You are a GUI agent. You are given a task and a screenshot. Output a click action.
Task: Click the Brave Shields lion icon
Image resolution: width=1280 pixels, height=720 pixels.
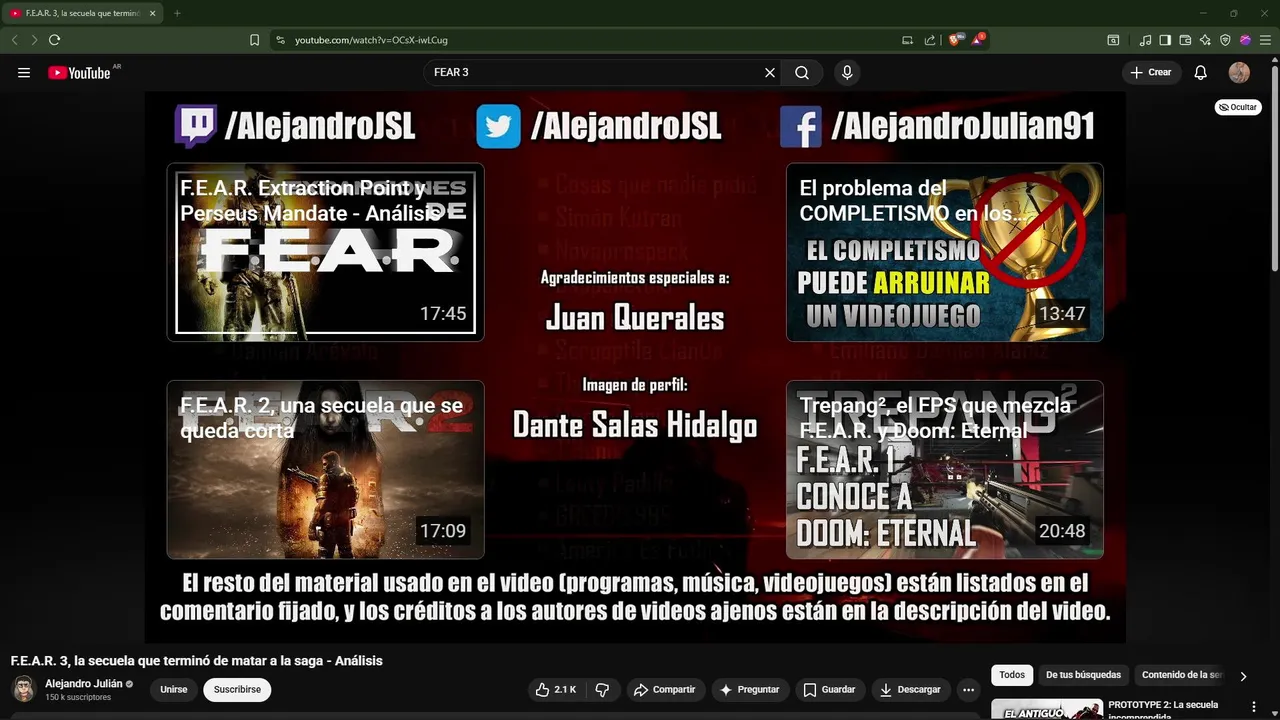pos(955,40)
